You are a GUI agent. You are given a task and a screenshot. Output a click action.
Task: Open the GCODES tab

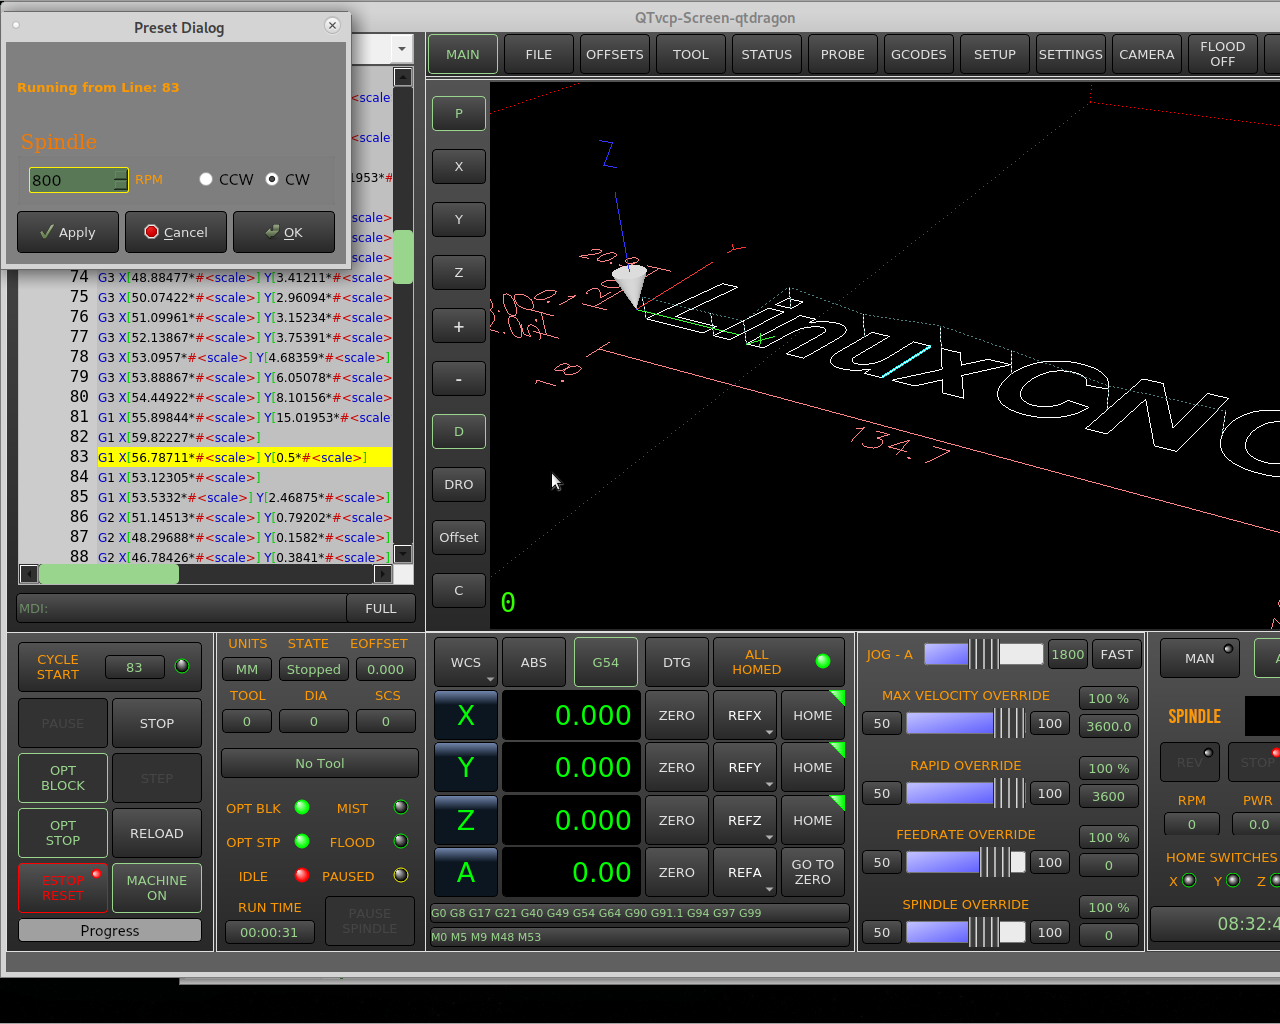919,54
